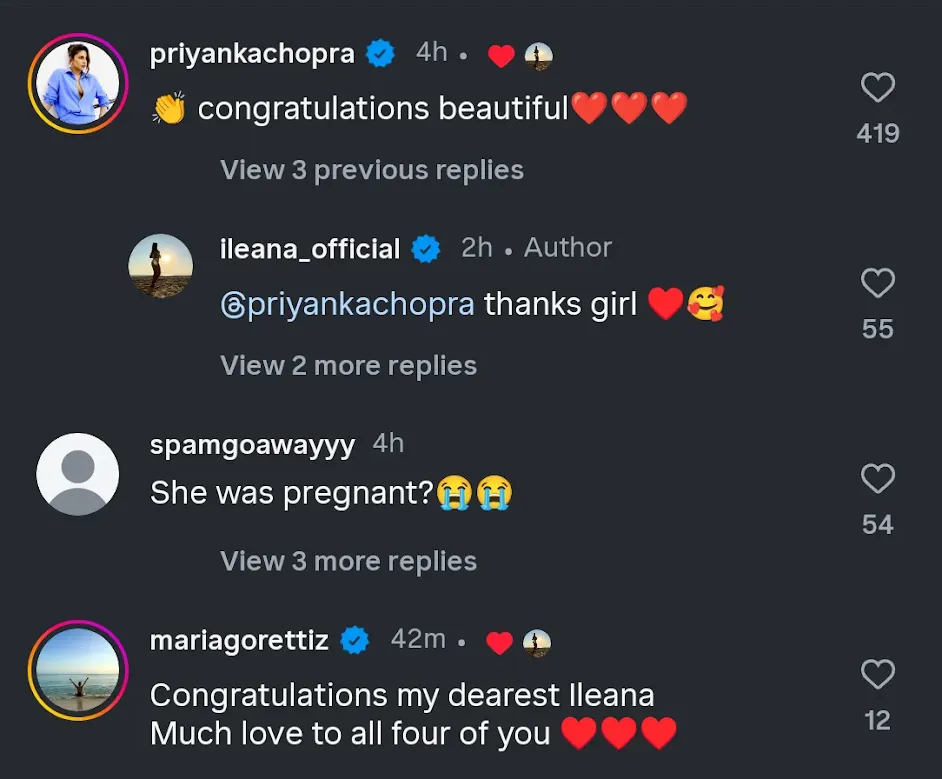Expand View 3 more replies

pyautogui.click(x=348, y=562)
